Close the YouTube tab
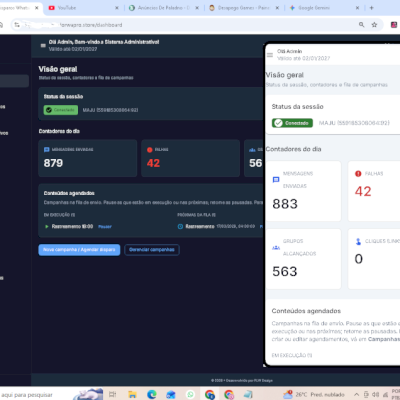 pyautogui.click(x=117, y=8)
